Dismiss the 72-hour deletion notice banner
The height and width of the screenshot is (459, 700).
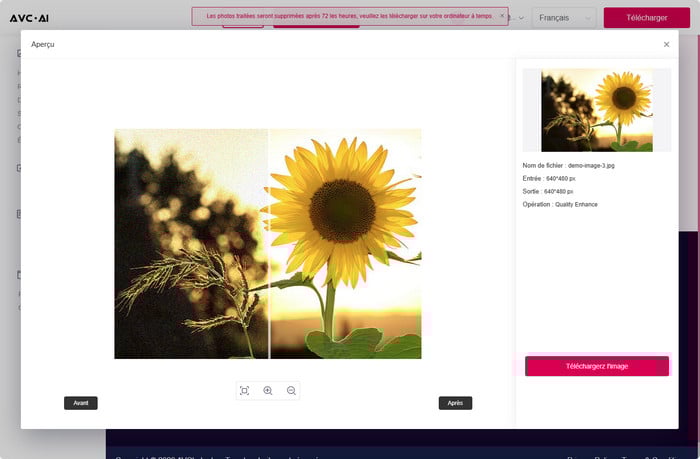pos(502,16)
